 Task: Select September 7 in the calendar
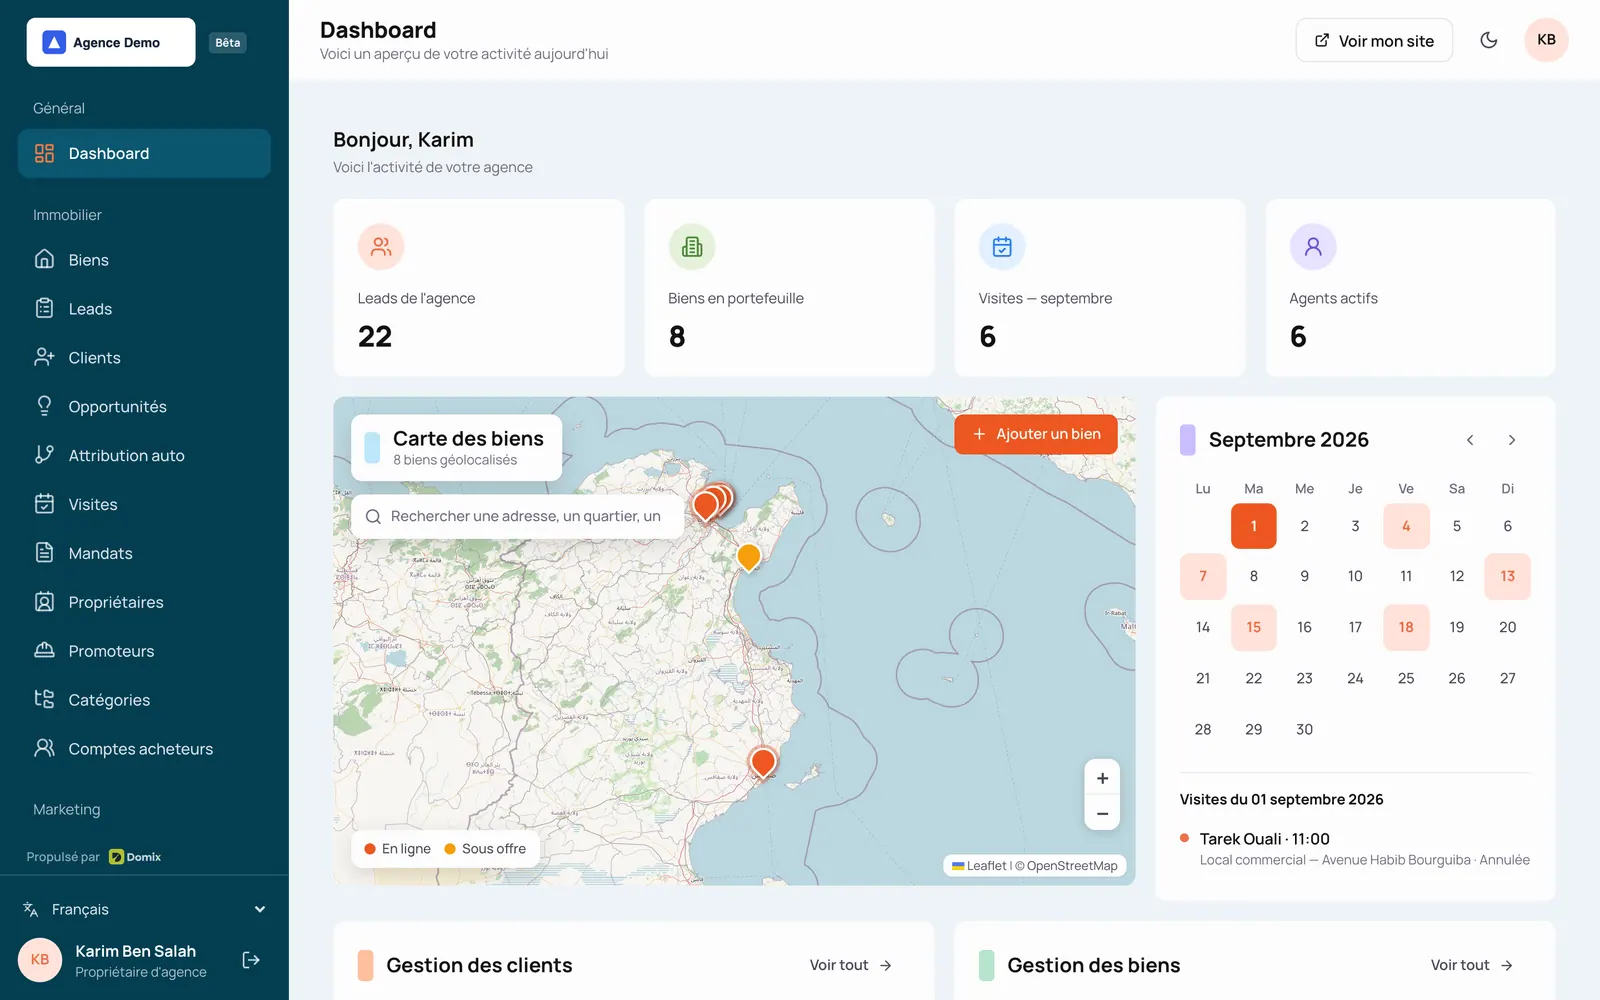click(x=1203, y=576)
